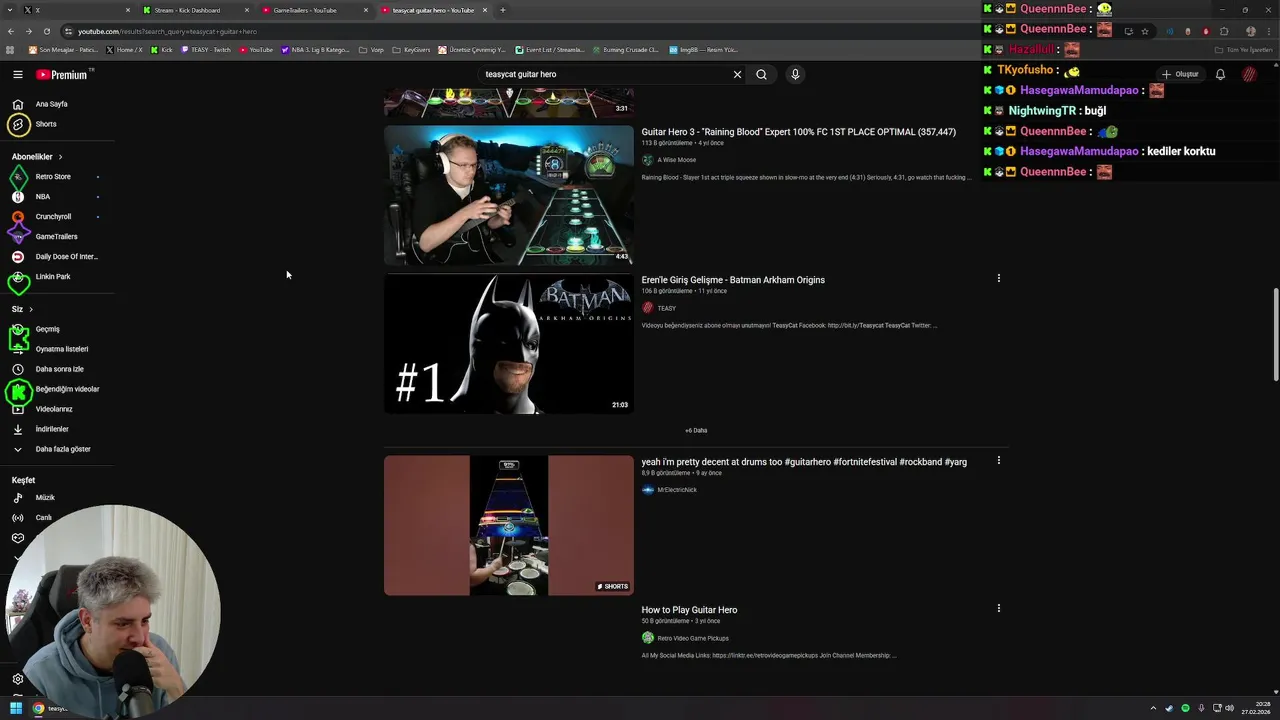Screen dimensions: 1280x720
Task: Reload the page with refresh icon
Action: point(46,31)
